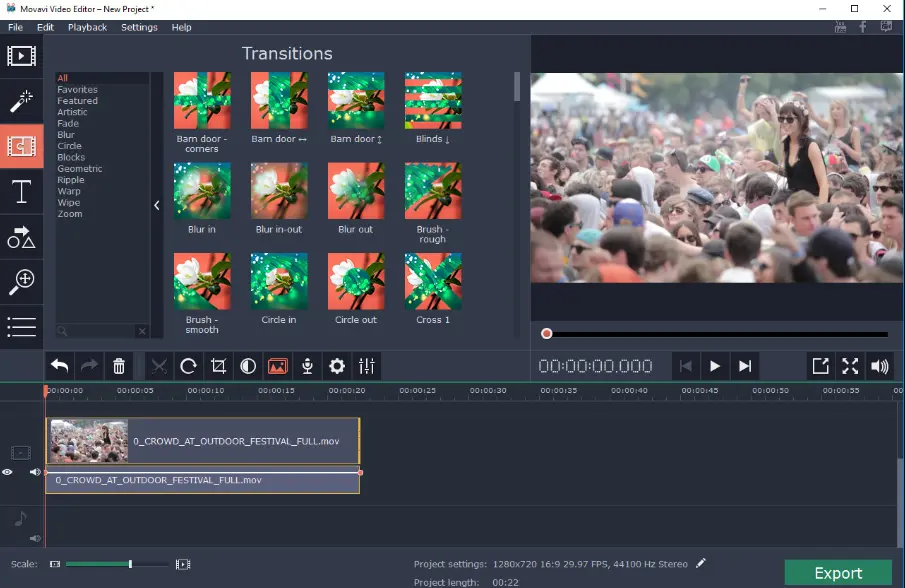
Task: Open the Filters magic wand tab
Action: (21, 101)
